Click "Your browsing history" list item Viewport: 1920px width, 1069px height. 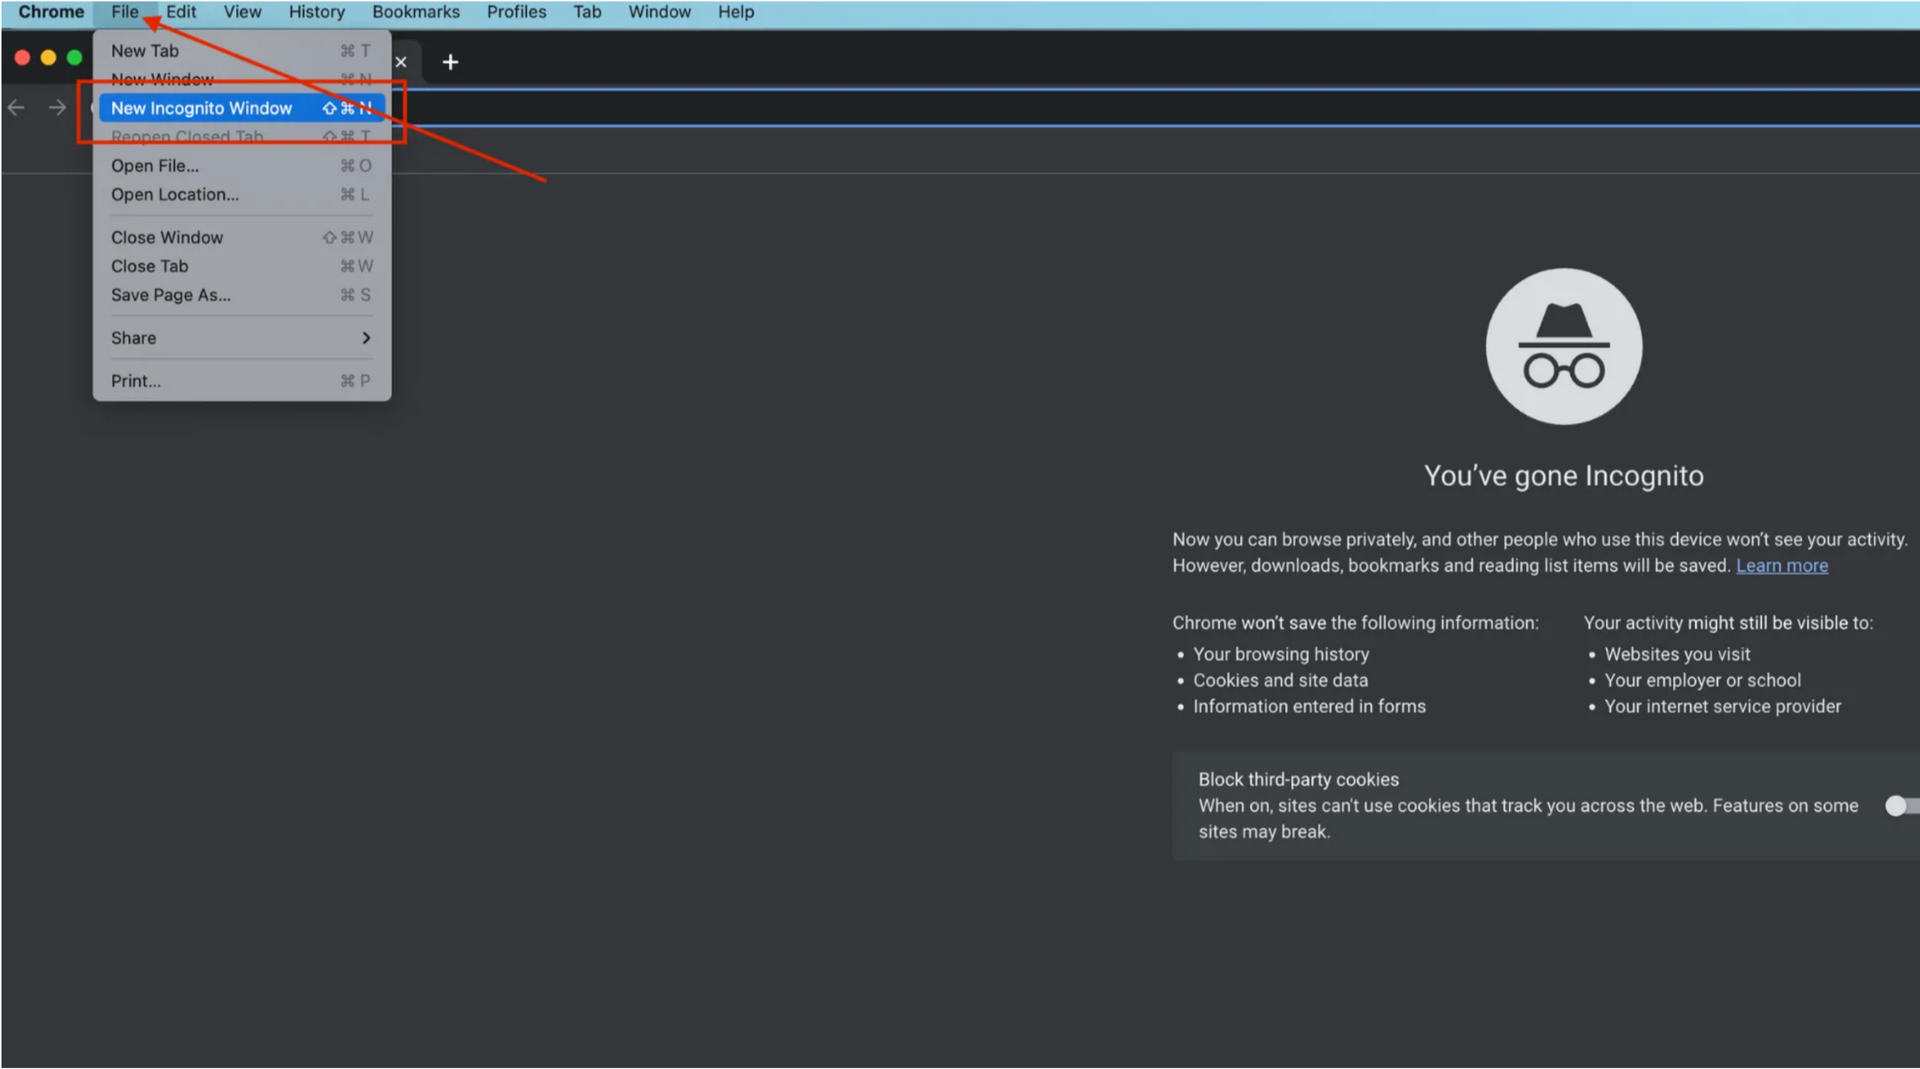click(1280, 654)
